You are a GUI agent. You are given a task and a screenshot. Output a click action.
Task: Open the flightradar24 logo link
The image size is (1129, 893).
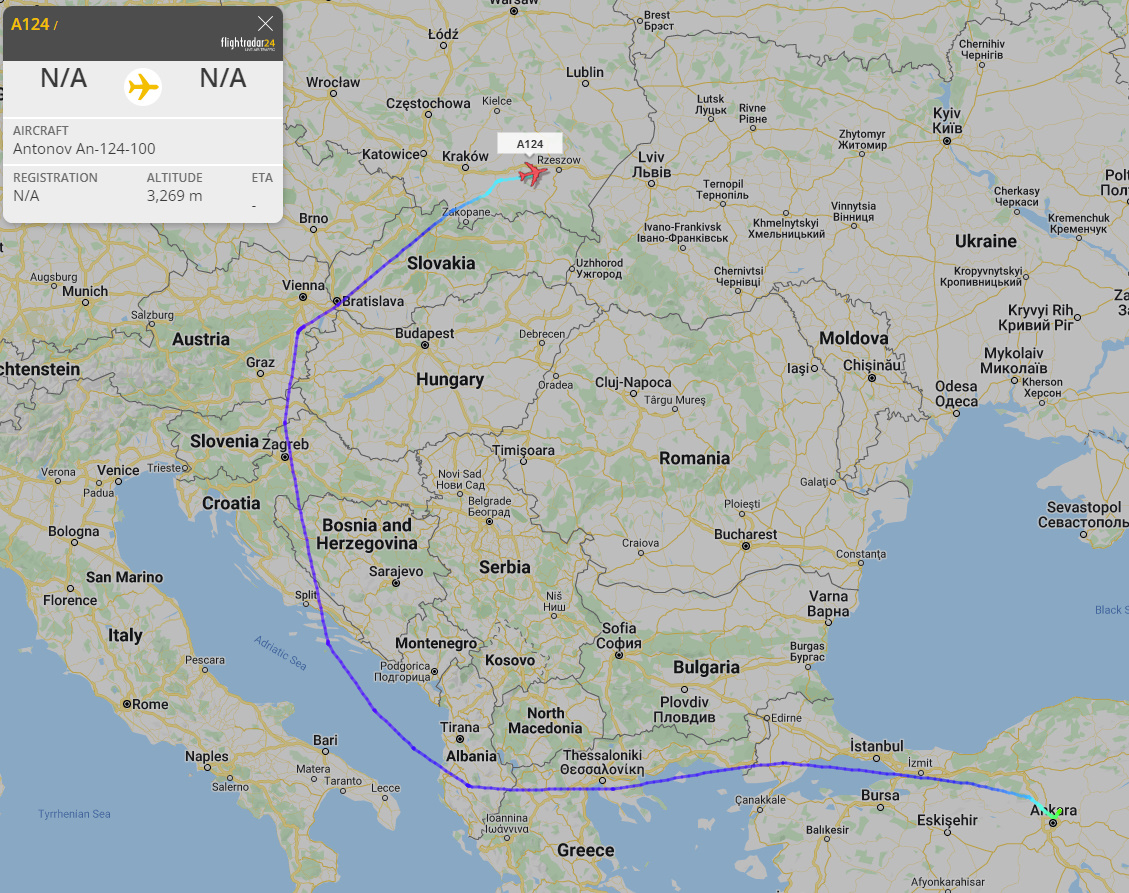(248, 44)
